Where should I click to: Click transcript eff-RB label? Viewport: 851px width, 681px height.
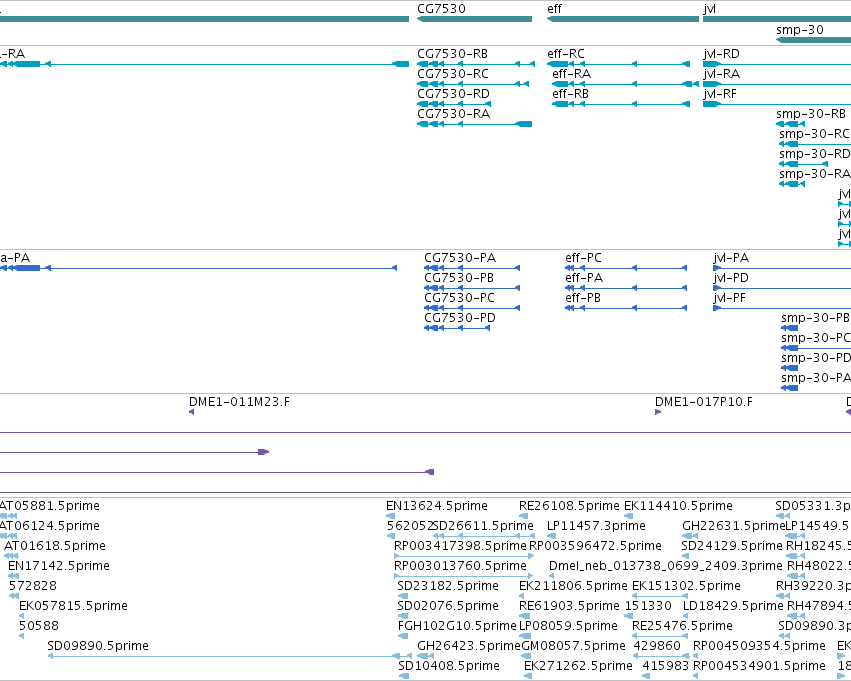[x=570, y=94]
